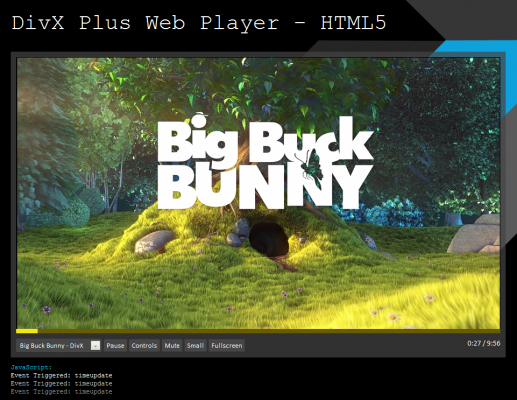Viewport: 517px width, 400px height.
Task: Switch player to Small size
Action: (x=195, y=346)
